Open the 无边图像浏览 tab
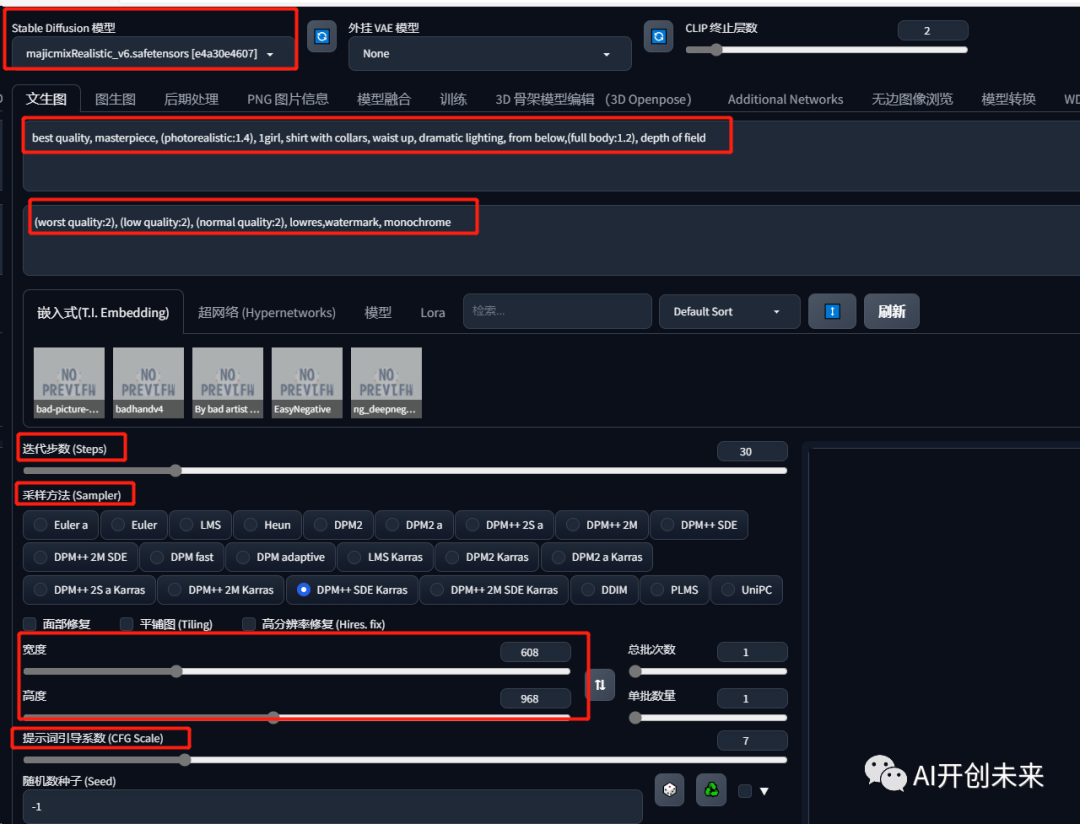Viewport: 1080px width, 824px height. point(912,99)
